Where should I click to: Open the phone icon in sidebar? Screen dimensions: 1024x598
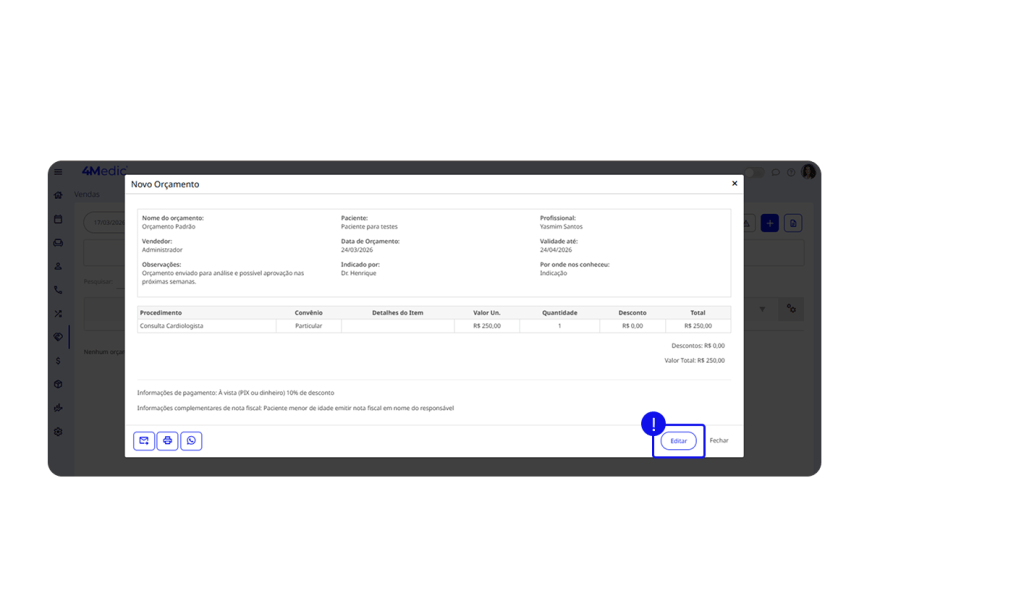58,290
